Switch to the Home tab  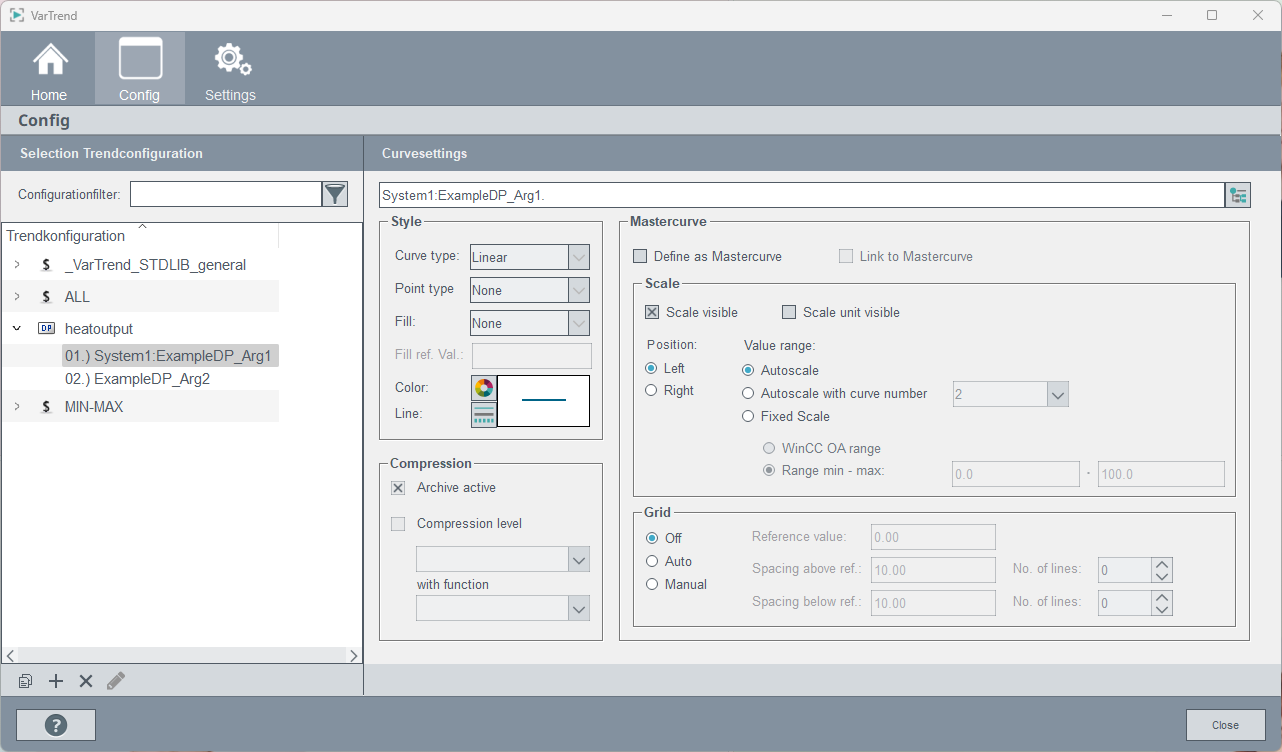[49, 68]
